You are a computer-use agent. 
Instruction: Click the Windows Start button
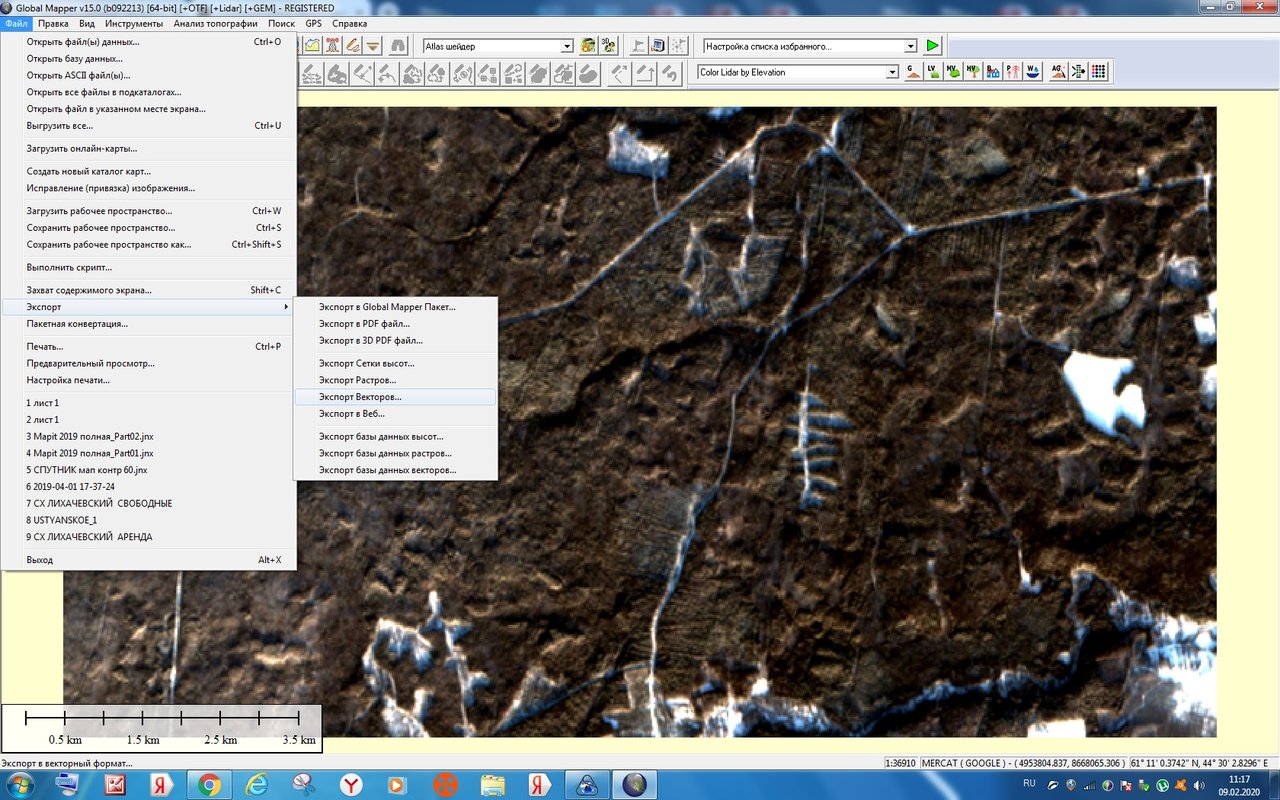tap(20, 785)
